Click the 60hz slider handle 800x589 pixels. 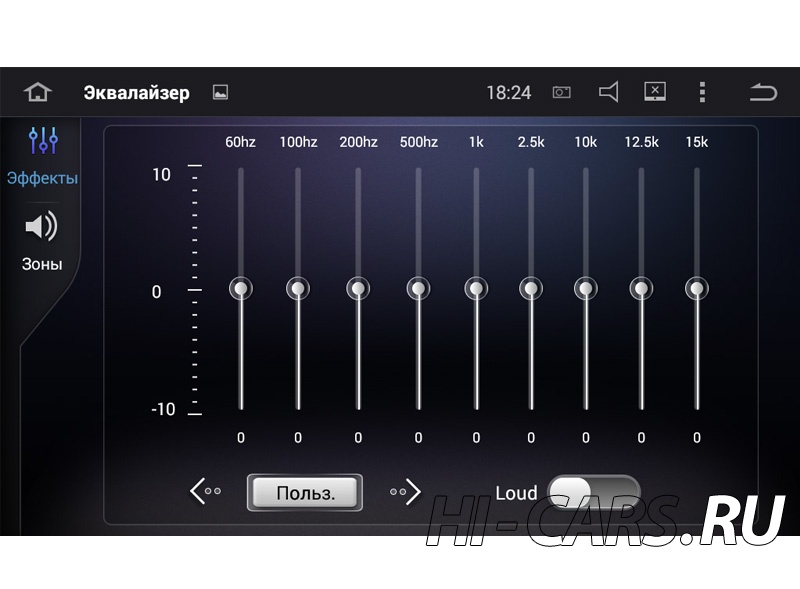241,289
